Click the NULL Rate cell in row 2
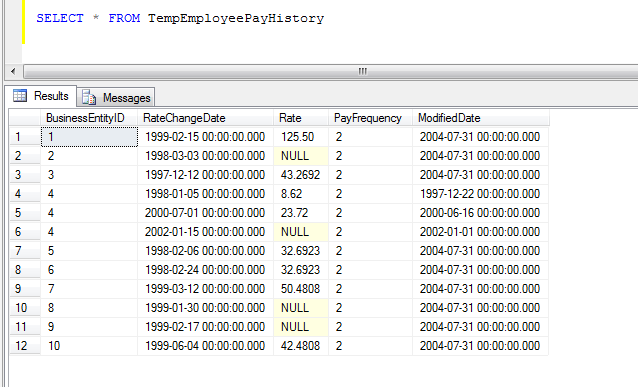 pyautogui.click(x=301, y=156)
